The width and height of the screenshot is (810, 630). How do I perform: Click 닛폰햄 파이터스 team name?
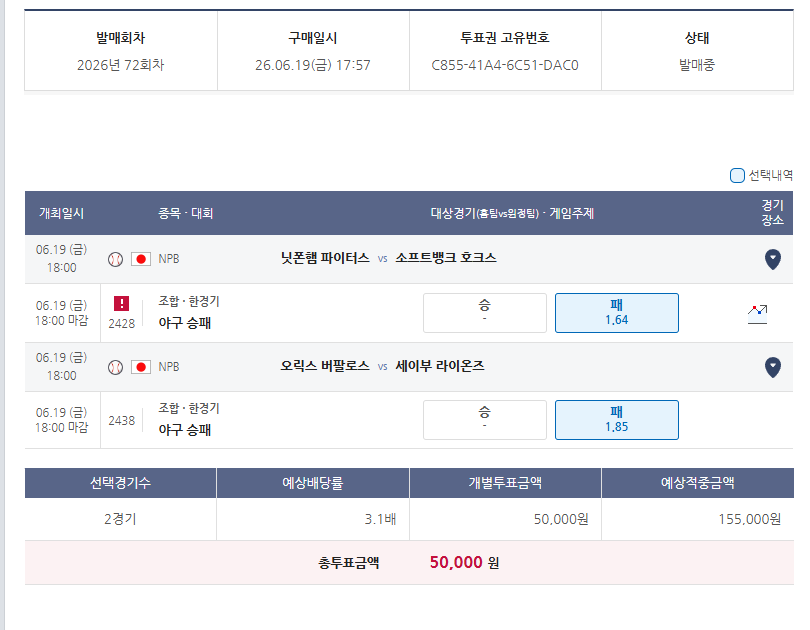[x=325, y=258]
